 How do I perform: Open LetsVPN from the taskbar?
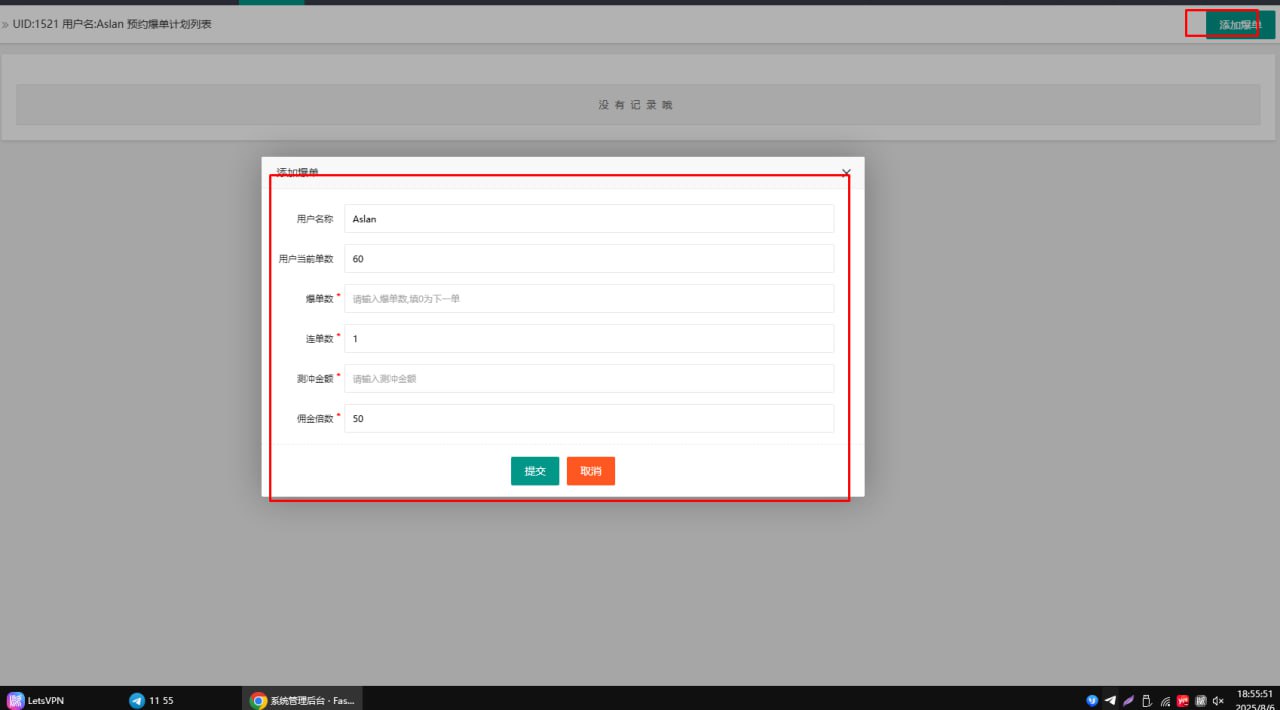coord(36,701)
